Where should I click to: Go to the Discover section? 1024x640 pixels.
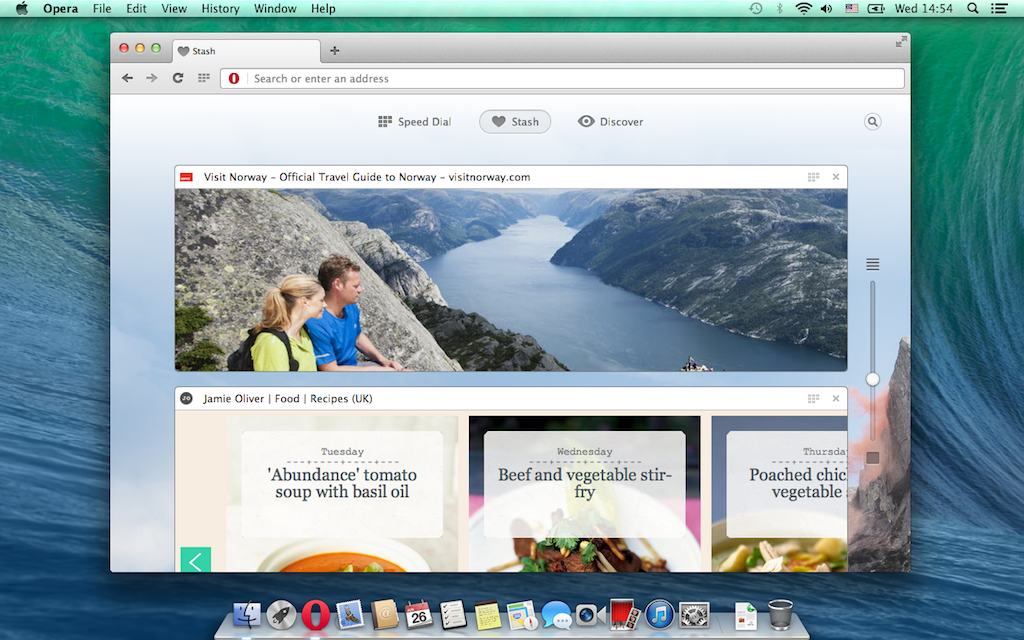click(x=610, y=122)
